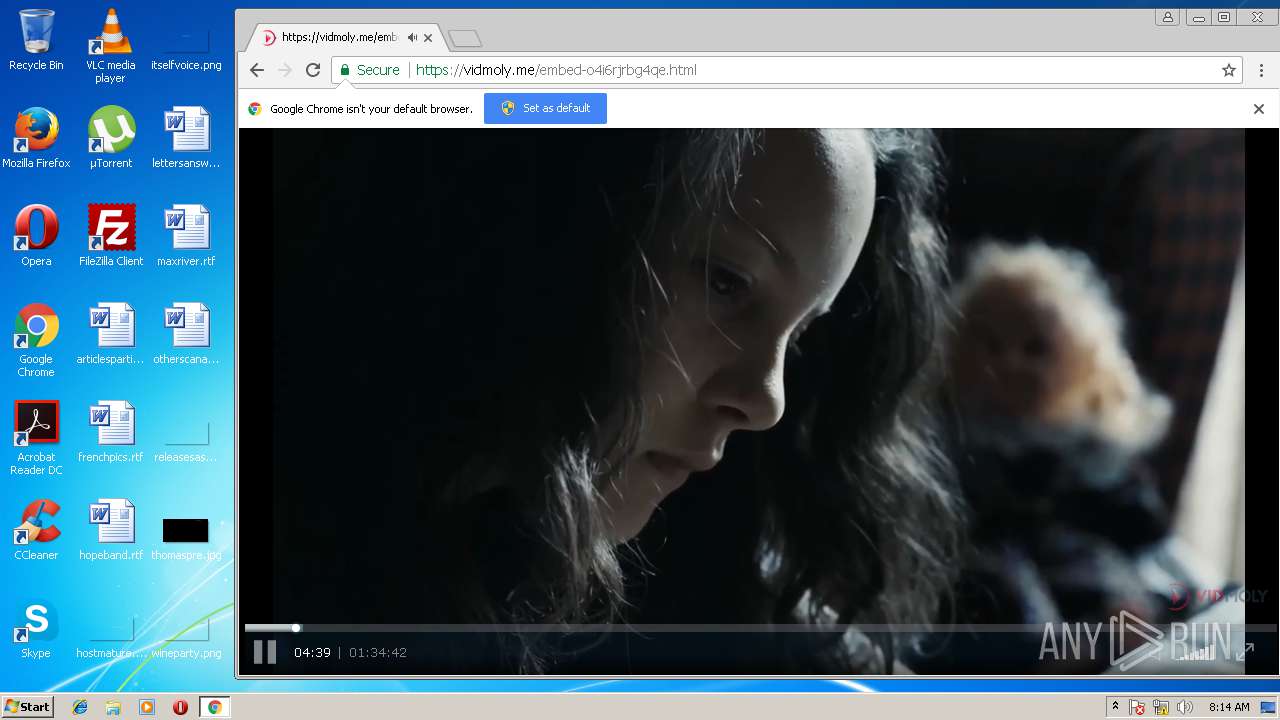The height and width of the screenshot is (720, 1280).
Task: Open media player taskbar icon
Action: point(147,707)
